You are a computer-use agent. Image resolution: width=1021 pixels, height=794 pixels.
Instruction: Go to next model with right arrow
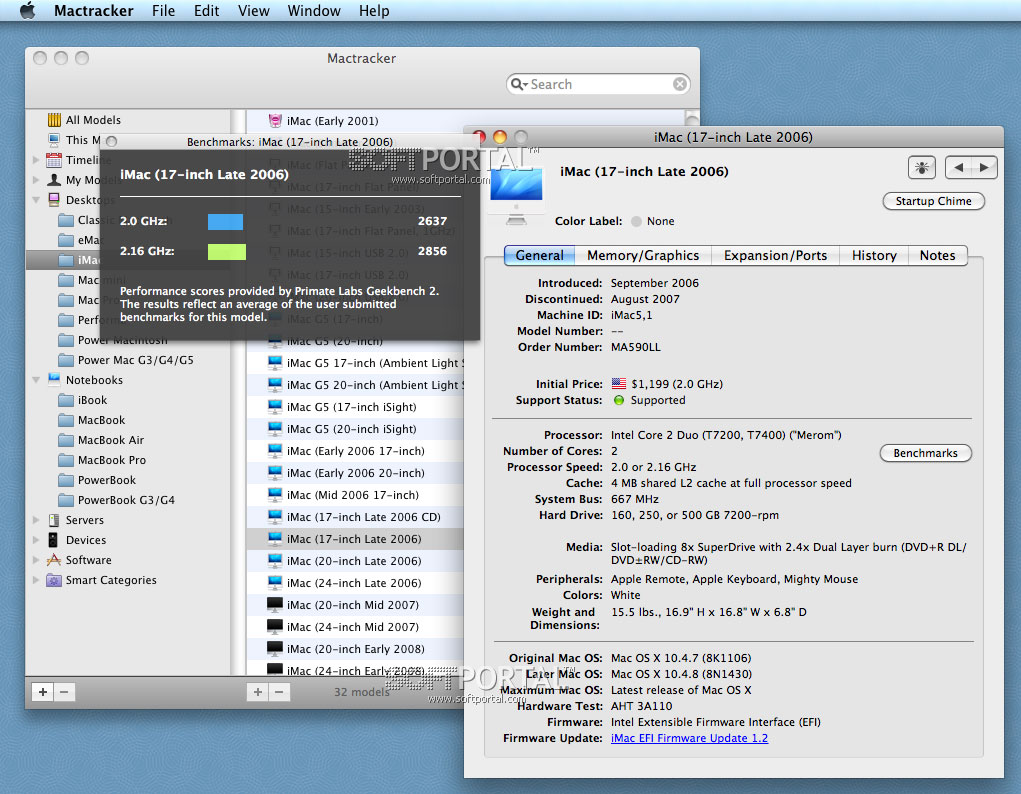[x=984, y=167]
